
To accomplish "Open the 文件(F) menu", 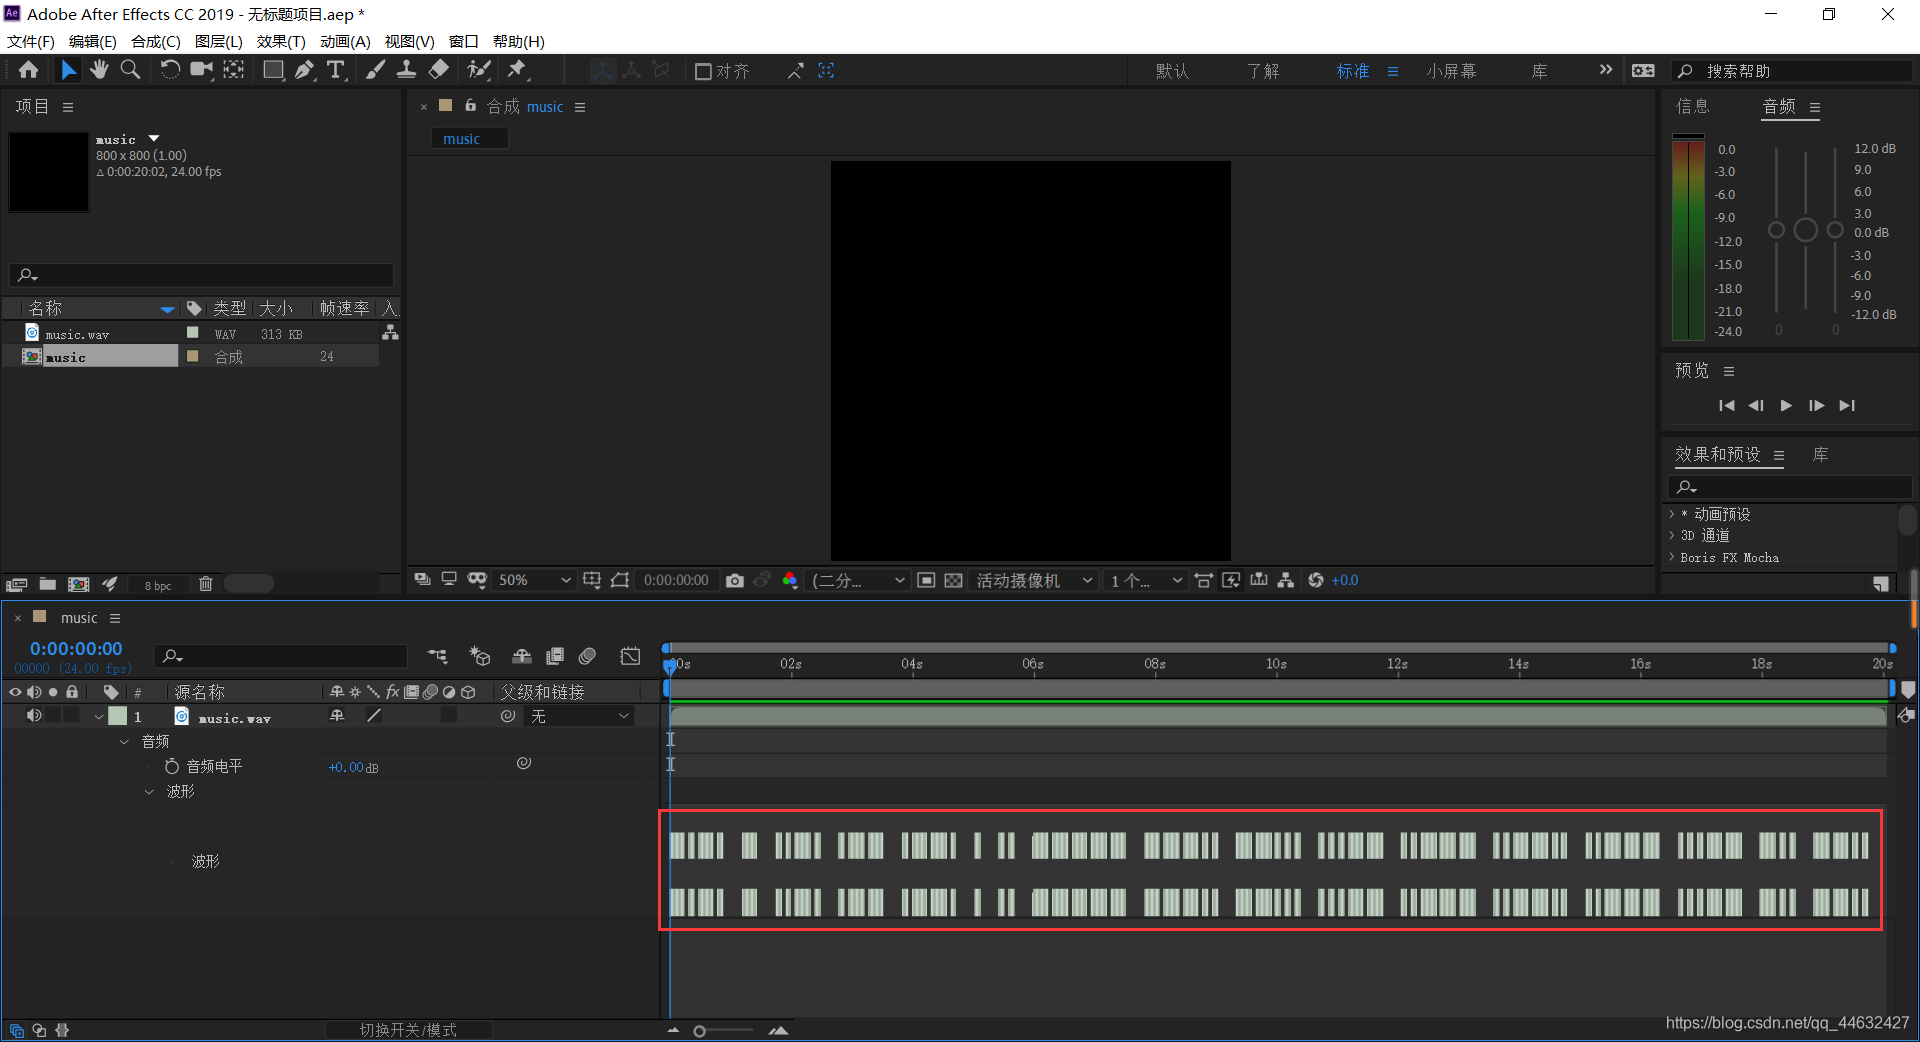I will [x=31, y=41].
